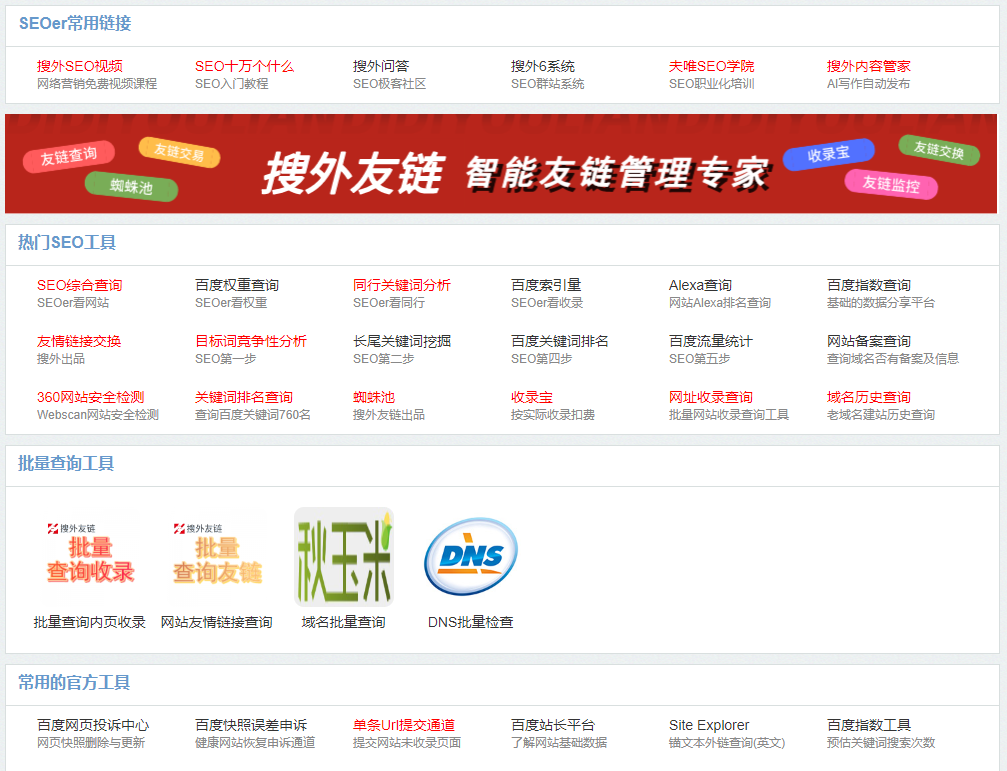Open 网站备案查询 link
The width and height of the screenshot is (1007, 771).
click(x=869, y=341)
